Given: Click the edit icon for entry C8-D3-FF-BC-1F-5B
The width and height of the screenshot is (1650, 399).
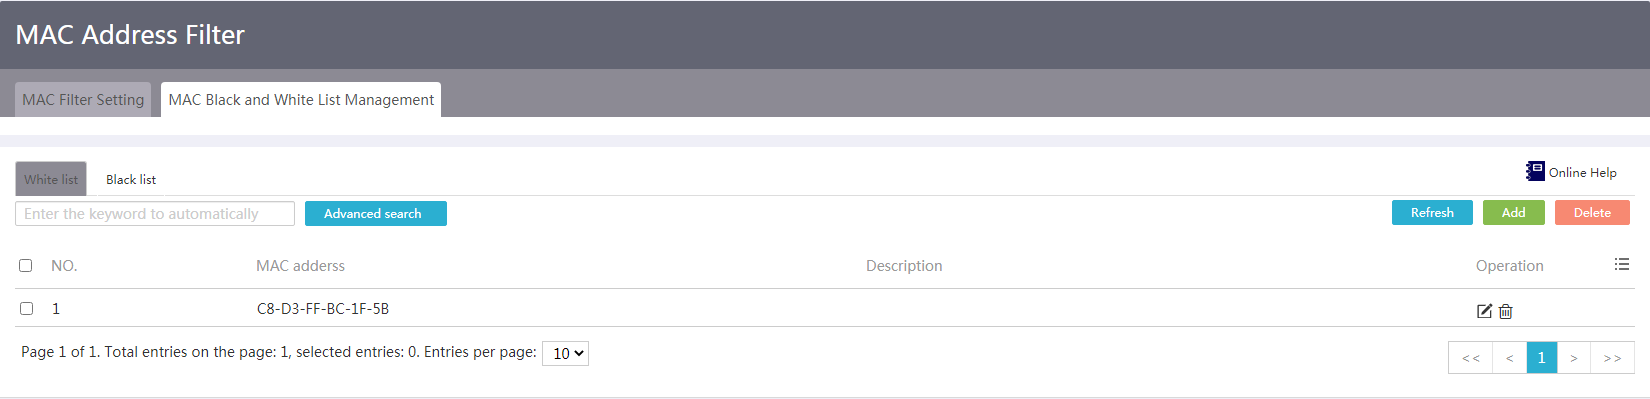Looking at the screenshot, I should [1484, 311].
